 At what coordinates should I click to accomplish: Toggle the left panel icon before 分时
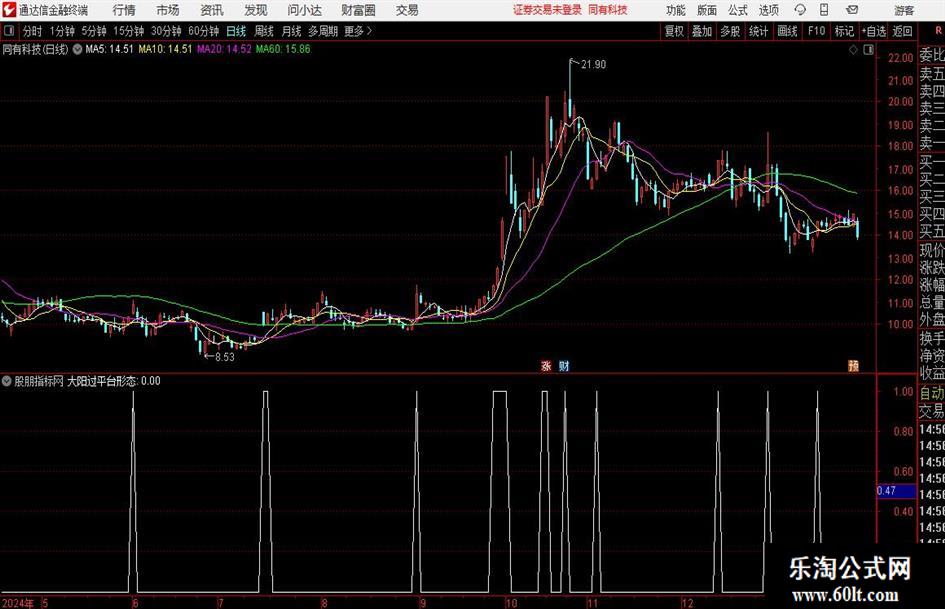coord(9,31)
